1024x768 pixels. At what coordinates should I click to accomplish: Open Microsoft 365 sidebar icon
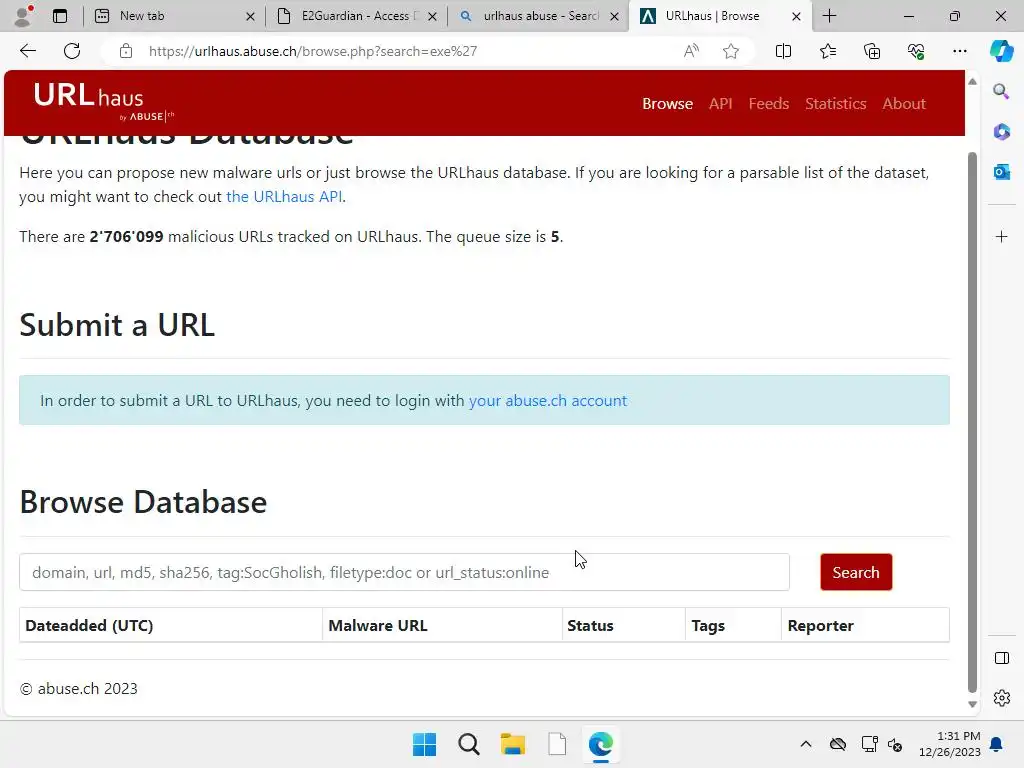(1001, 131)
